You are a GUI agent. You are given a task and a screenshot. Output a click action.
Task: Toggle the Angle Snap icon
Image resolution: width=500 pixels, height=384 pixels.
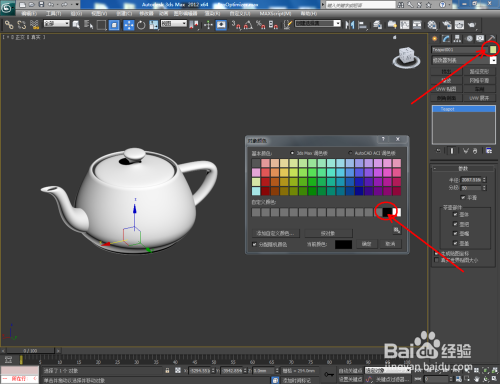(x=248, y=25)
